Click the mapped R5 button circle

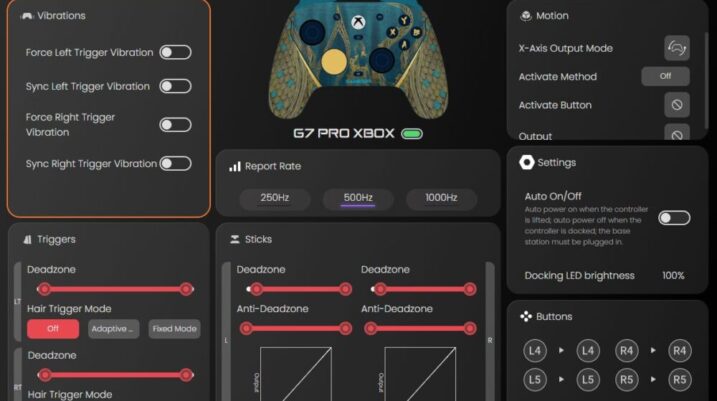point(679,380)
